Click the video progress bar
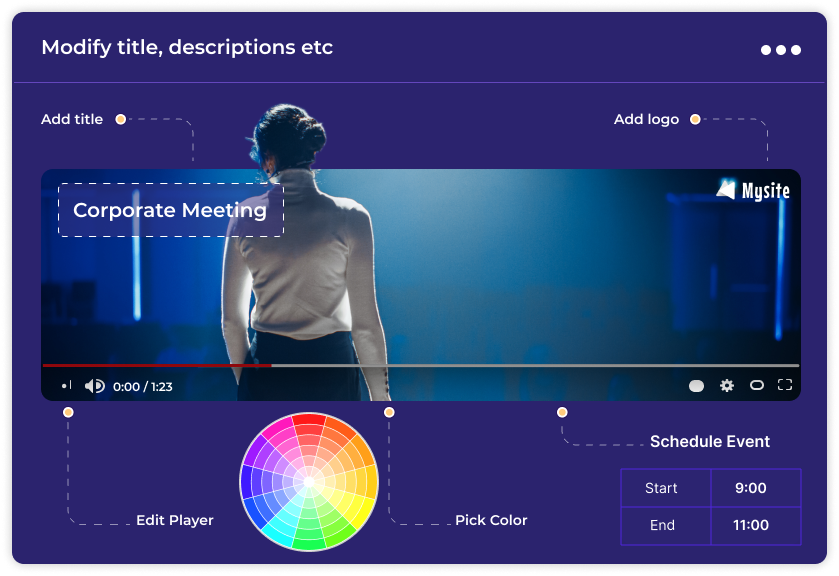 [x=420, y=366]
